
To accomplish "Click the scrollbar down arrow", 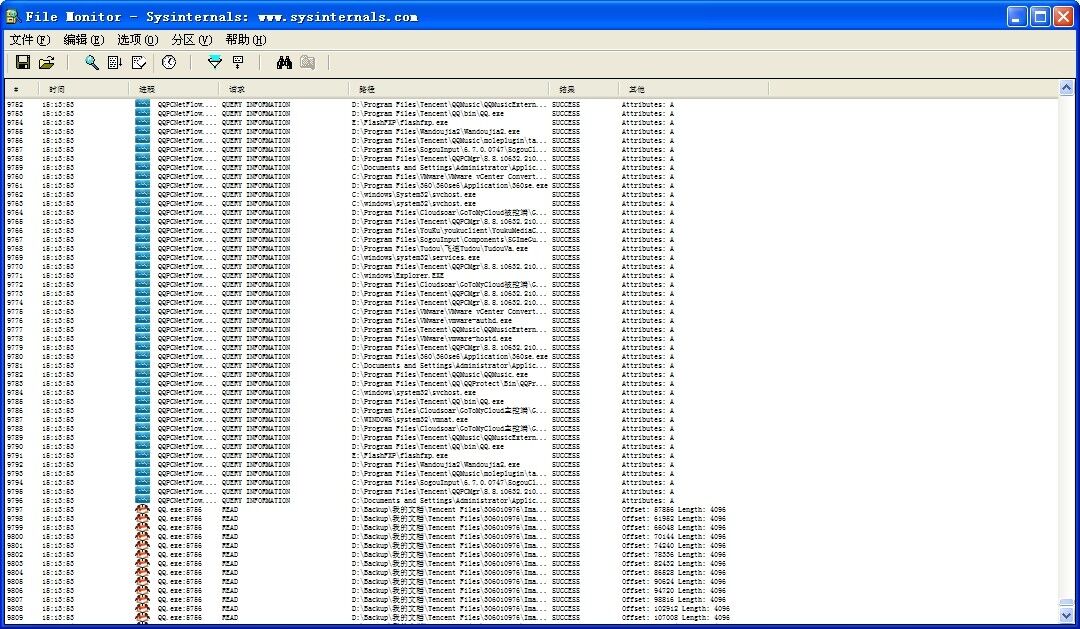I will 1066,615.
